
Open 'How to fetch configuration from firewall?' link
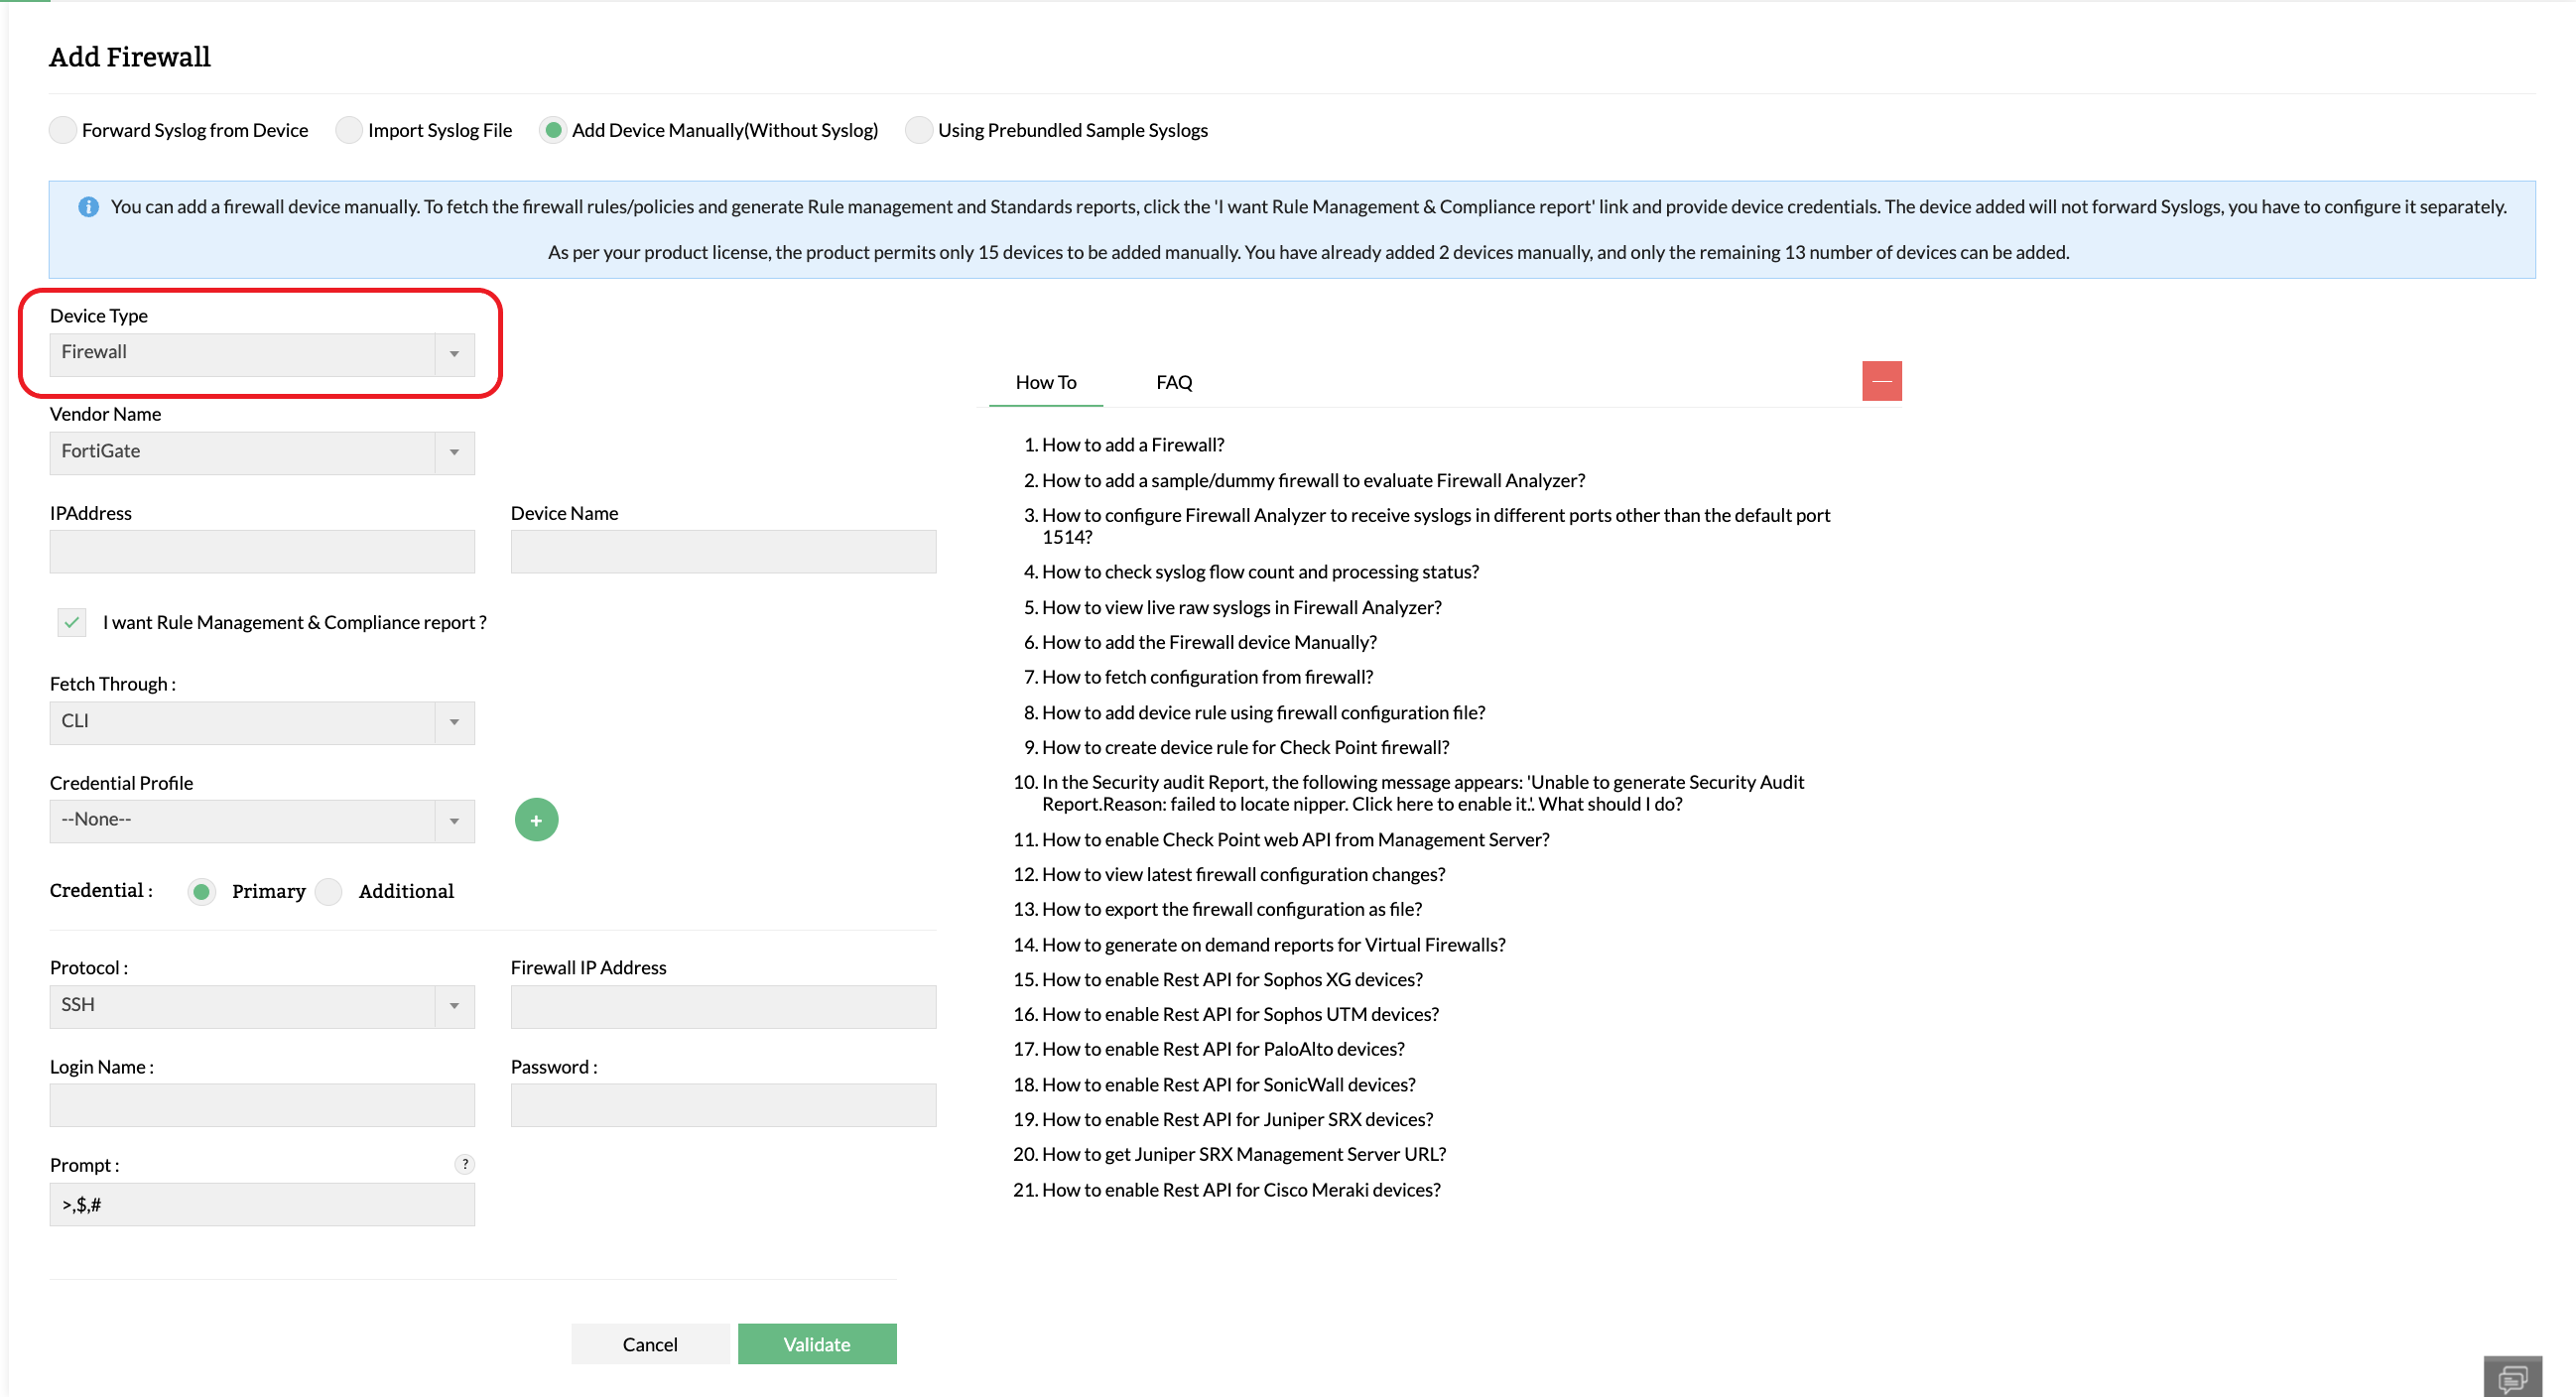click(x=1207, y=677)
